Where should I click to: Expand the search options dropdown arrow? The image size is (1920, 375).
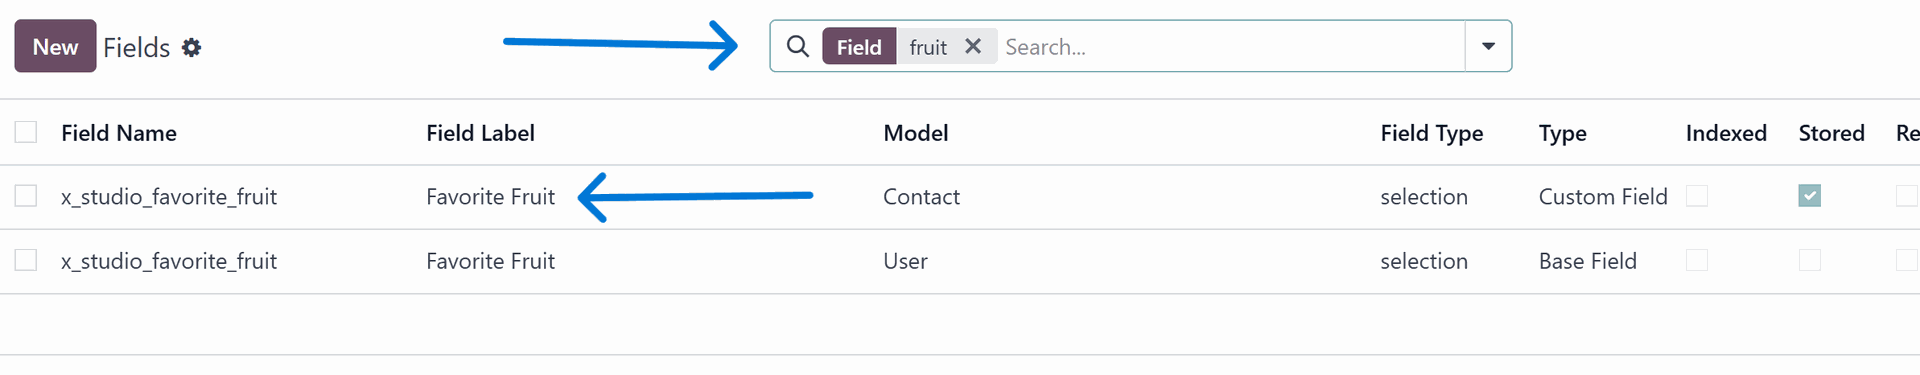click(1488, 46)
